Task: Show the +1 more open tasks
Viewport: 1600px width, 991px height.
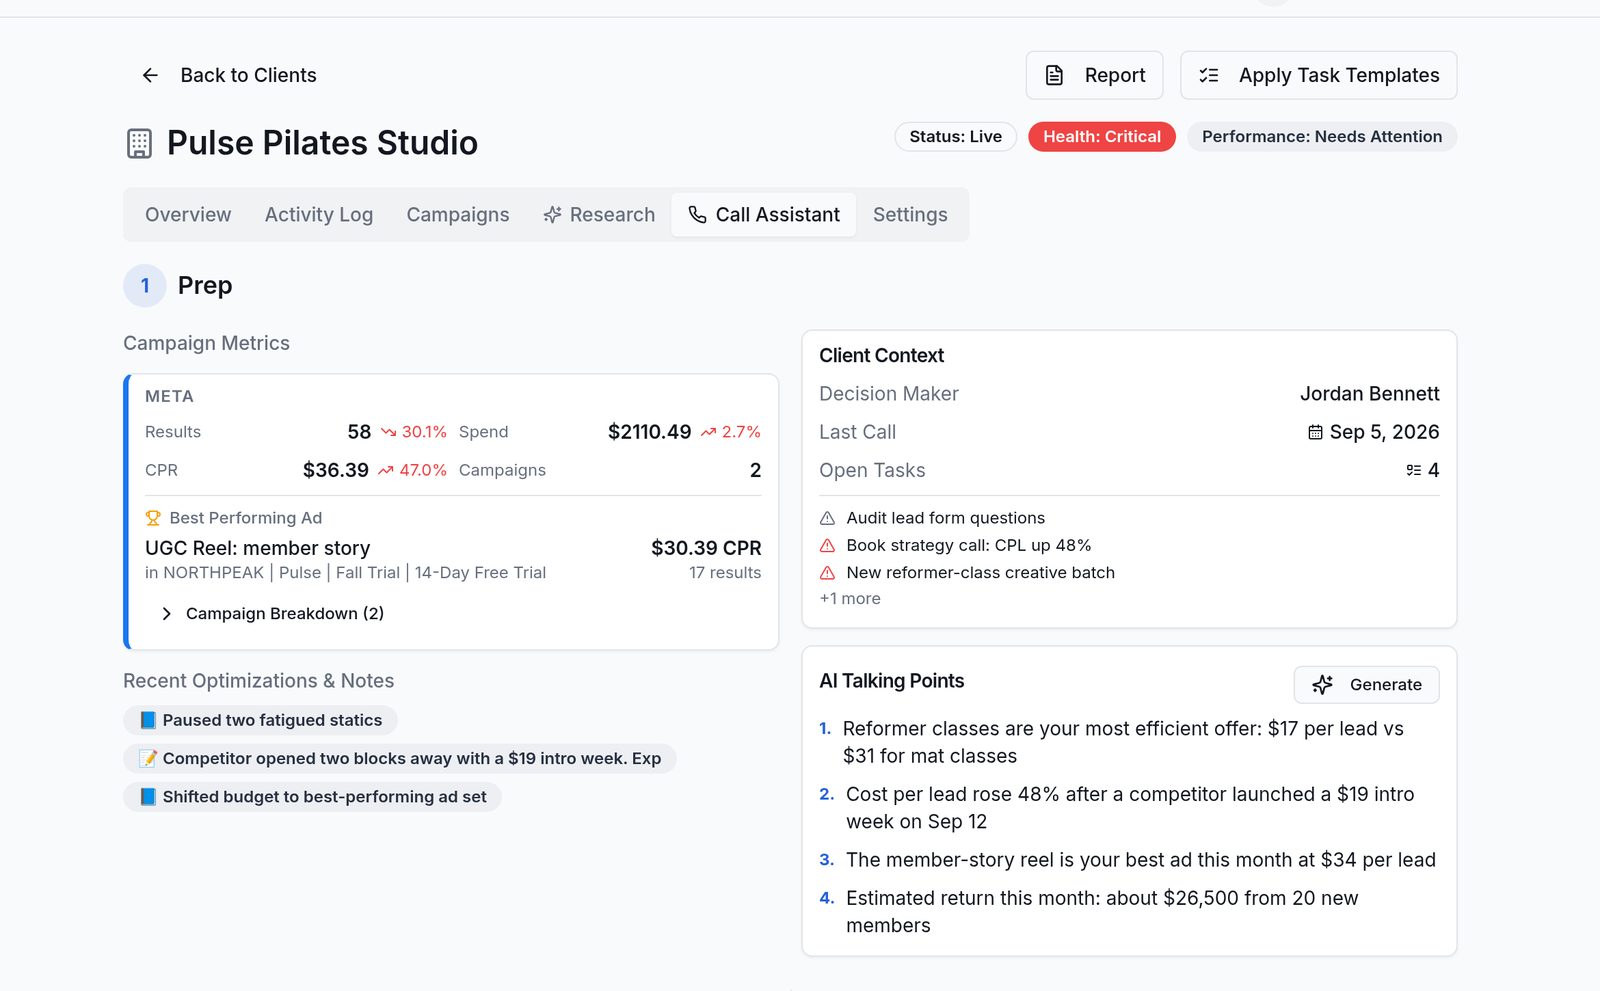Action: tap(850, 599)
